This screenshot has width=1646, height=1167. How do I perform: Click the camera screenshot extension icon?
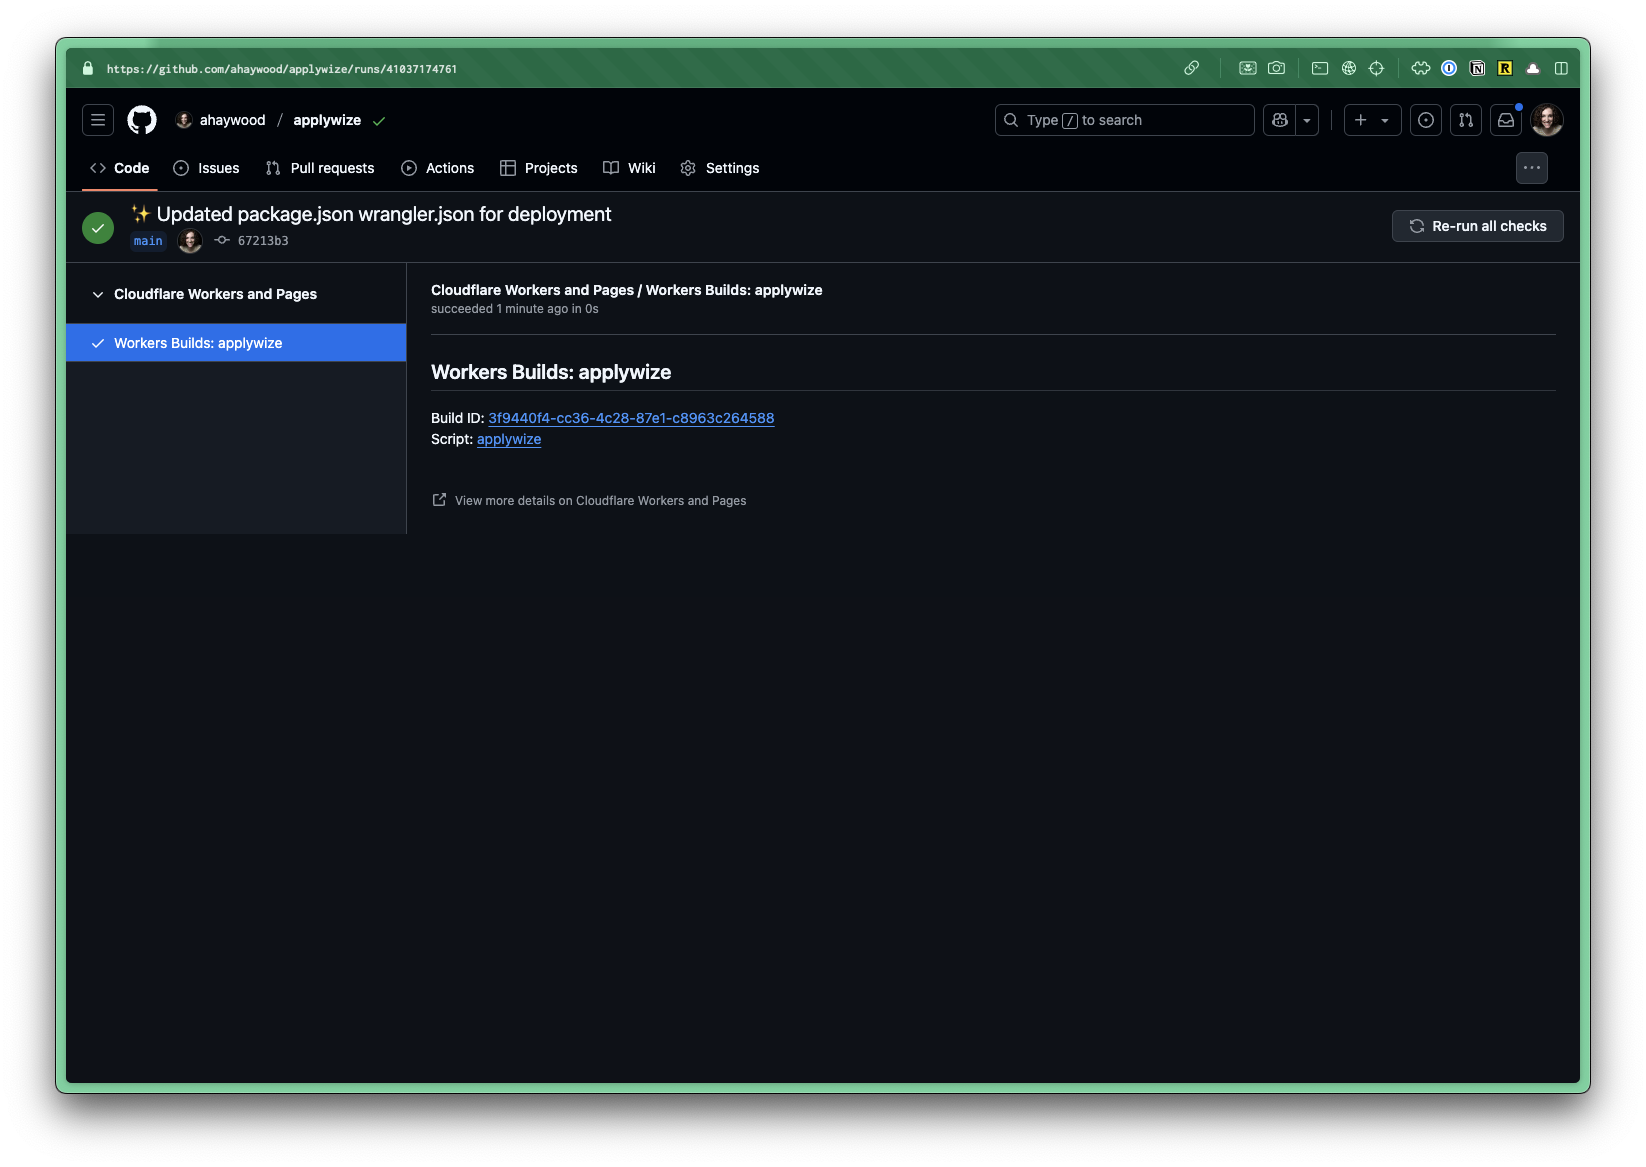1277,68
